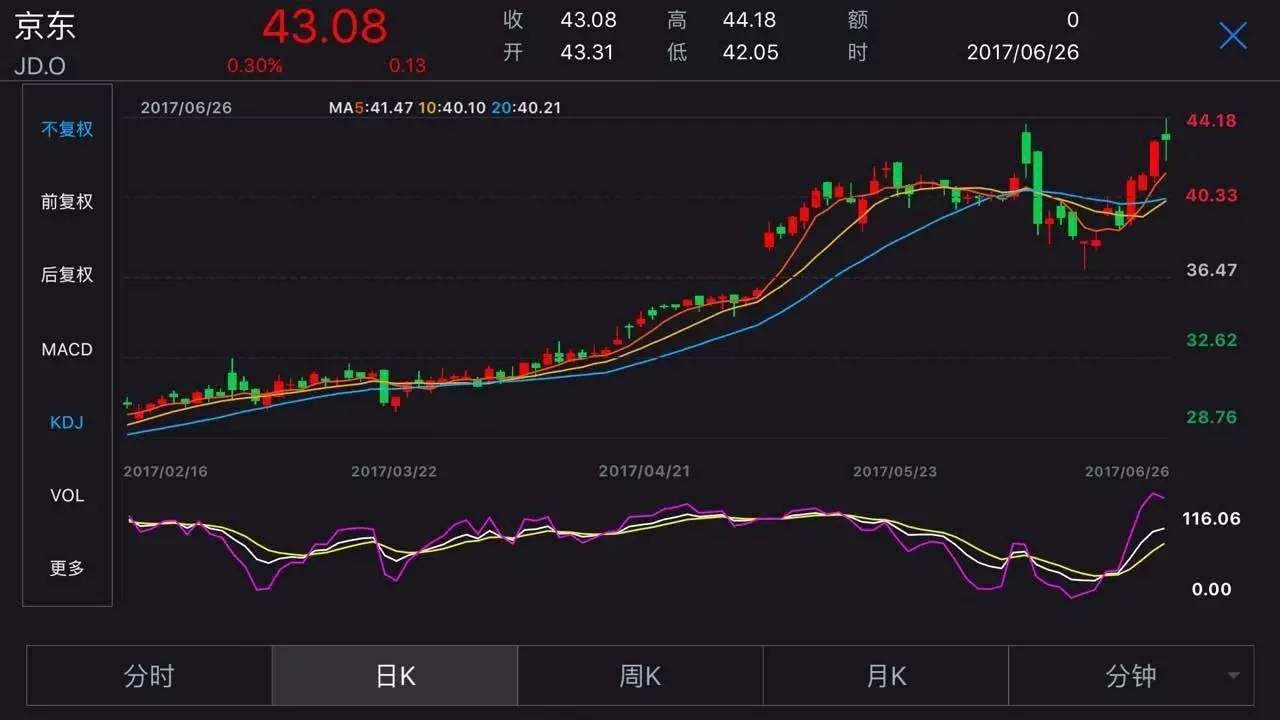Click the 京东 stock name
The image size is (1280, 720).
click(44, 26)
